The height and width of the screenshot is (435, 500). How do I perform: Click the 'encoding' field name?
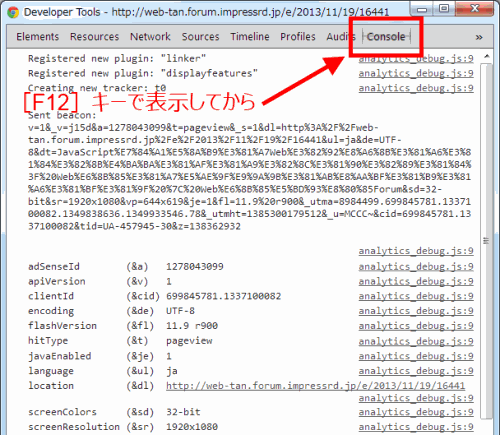(51, 311)
